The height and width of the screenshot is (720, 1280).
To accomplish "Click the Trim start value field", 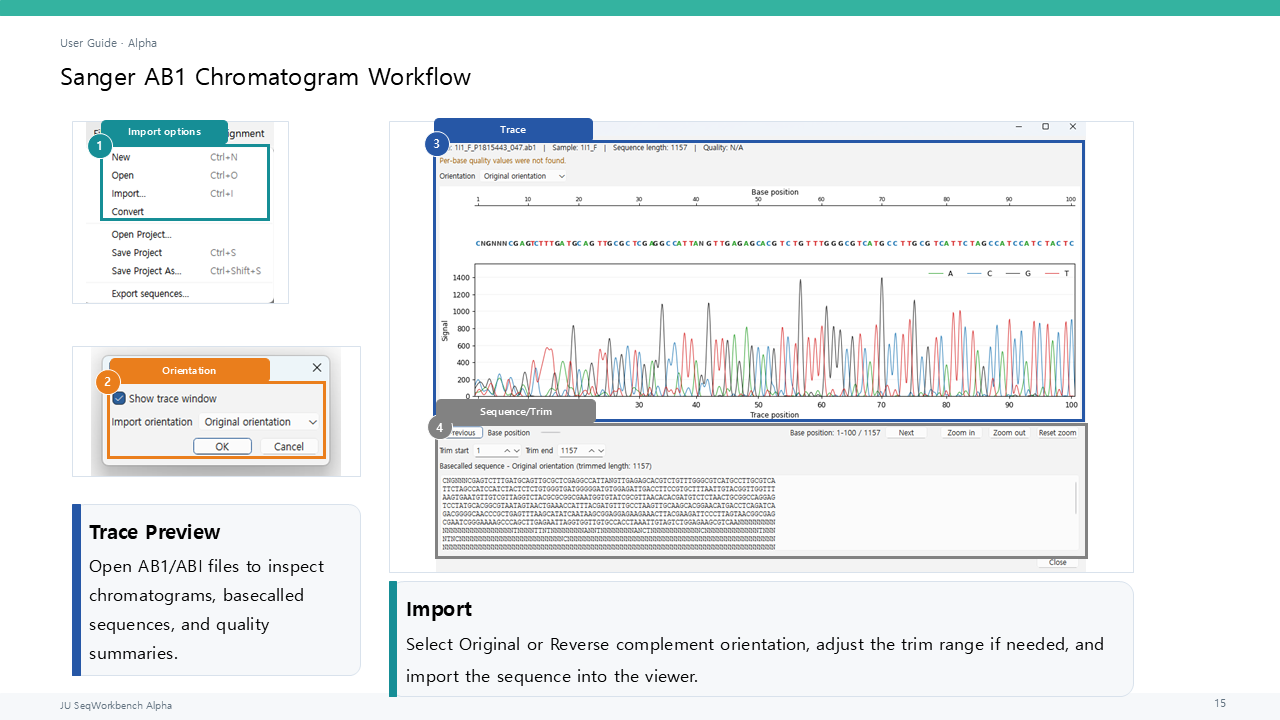I will [x=488, y=451].
